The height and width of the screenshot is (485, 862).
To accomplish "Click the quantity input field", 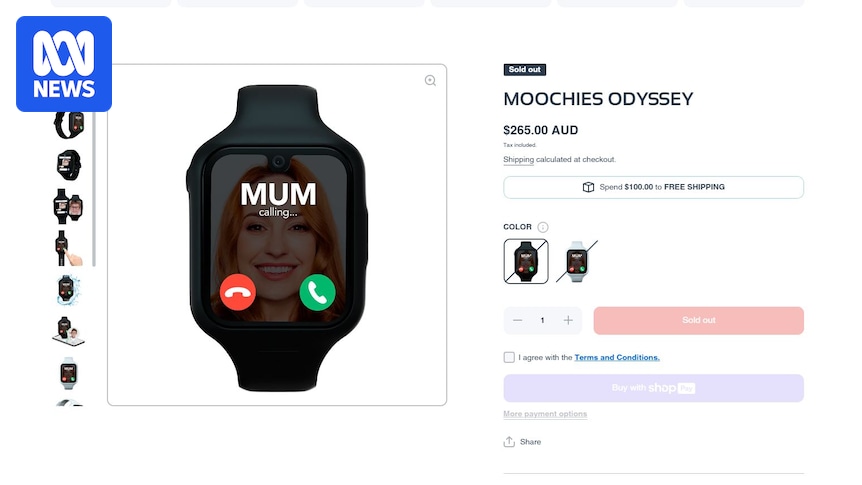I will 543,320.
